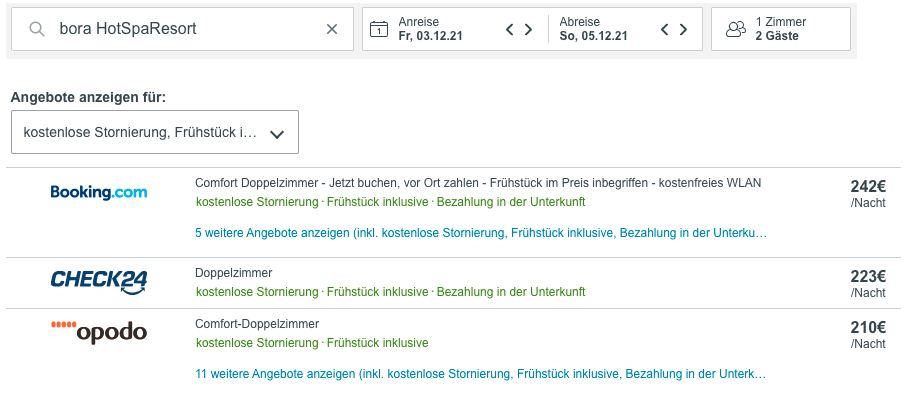Click opodo green cancellation conditions text
This screenshot has width=907, height=402.
click(x=312, y=343)
